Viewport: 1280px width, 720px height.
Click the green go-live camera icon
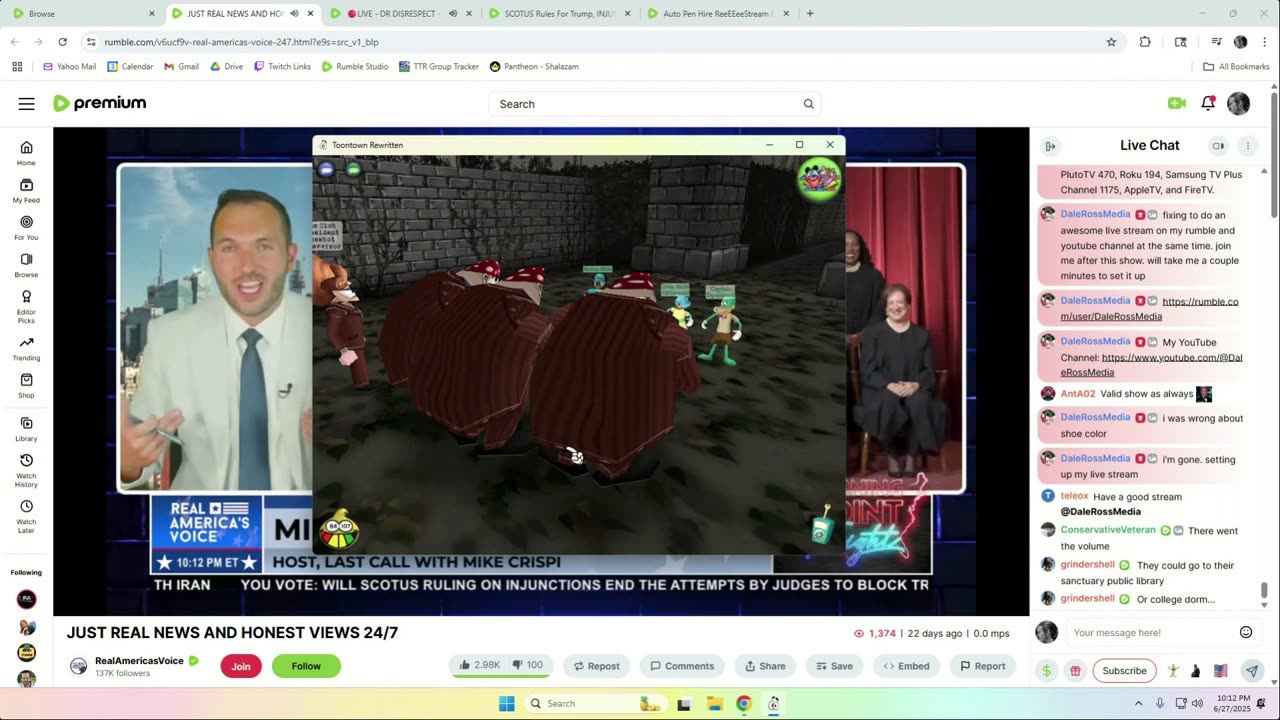click(1176, 103)
